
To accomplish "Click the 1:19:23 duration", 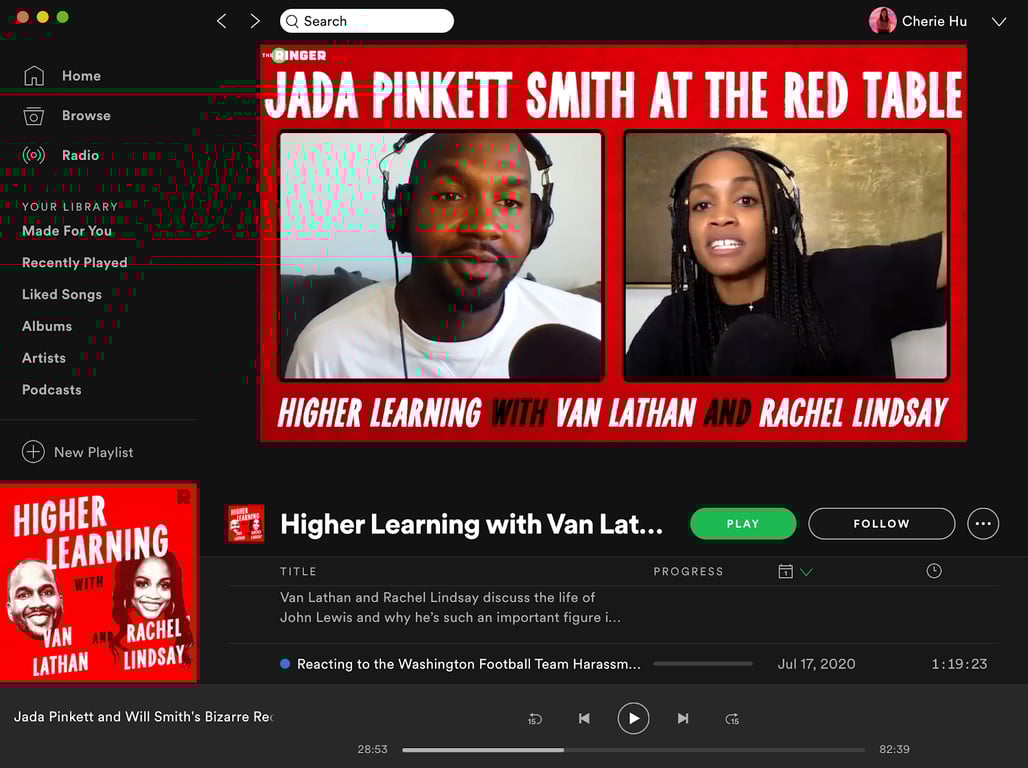I will point(959,664).
